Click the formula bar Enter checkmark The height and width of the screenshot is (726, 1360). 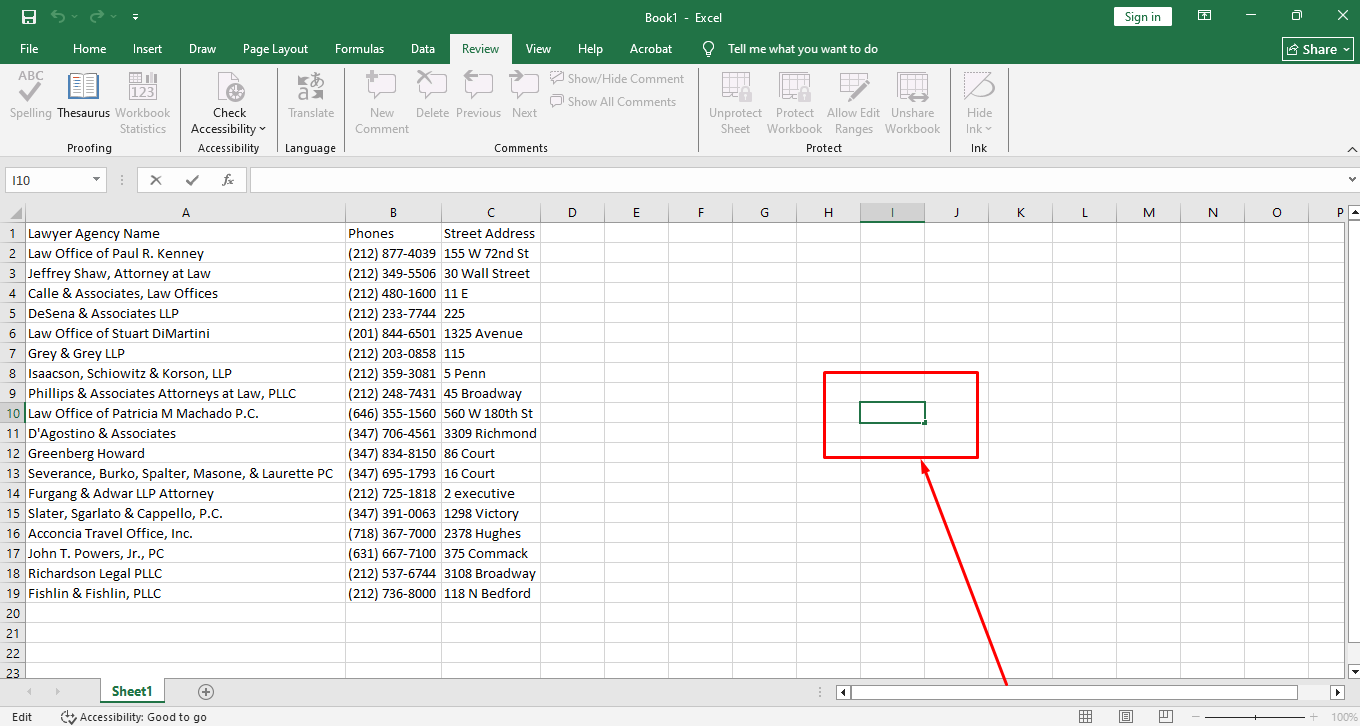192,180
